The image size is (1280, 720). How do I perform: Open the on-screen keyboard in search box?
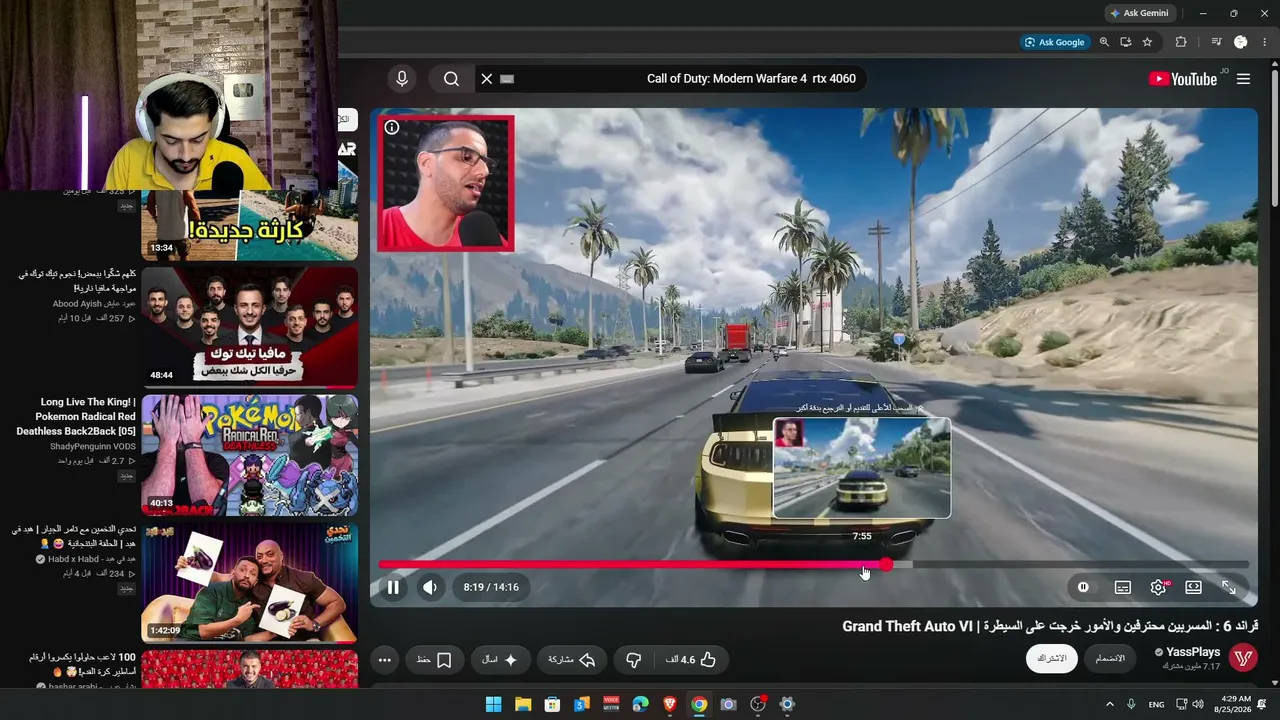pos(506,79)
